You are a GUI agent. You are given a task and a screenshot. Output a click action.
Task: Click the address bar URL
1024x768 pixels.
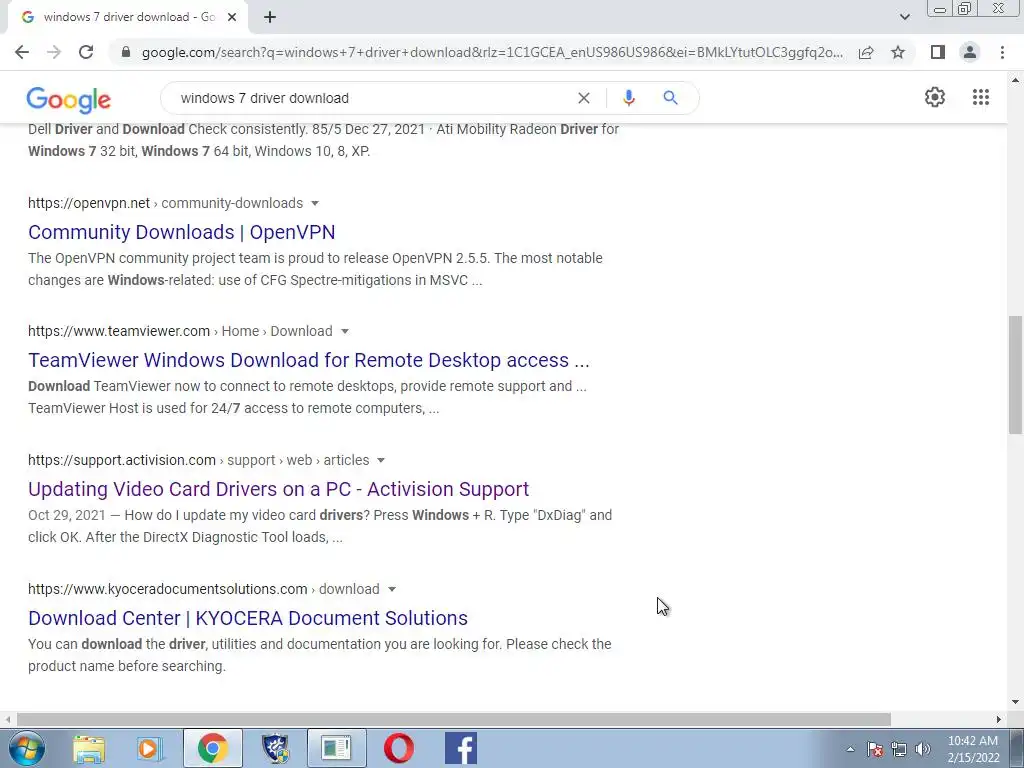tap(492, 52)
